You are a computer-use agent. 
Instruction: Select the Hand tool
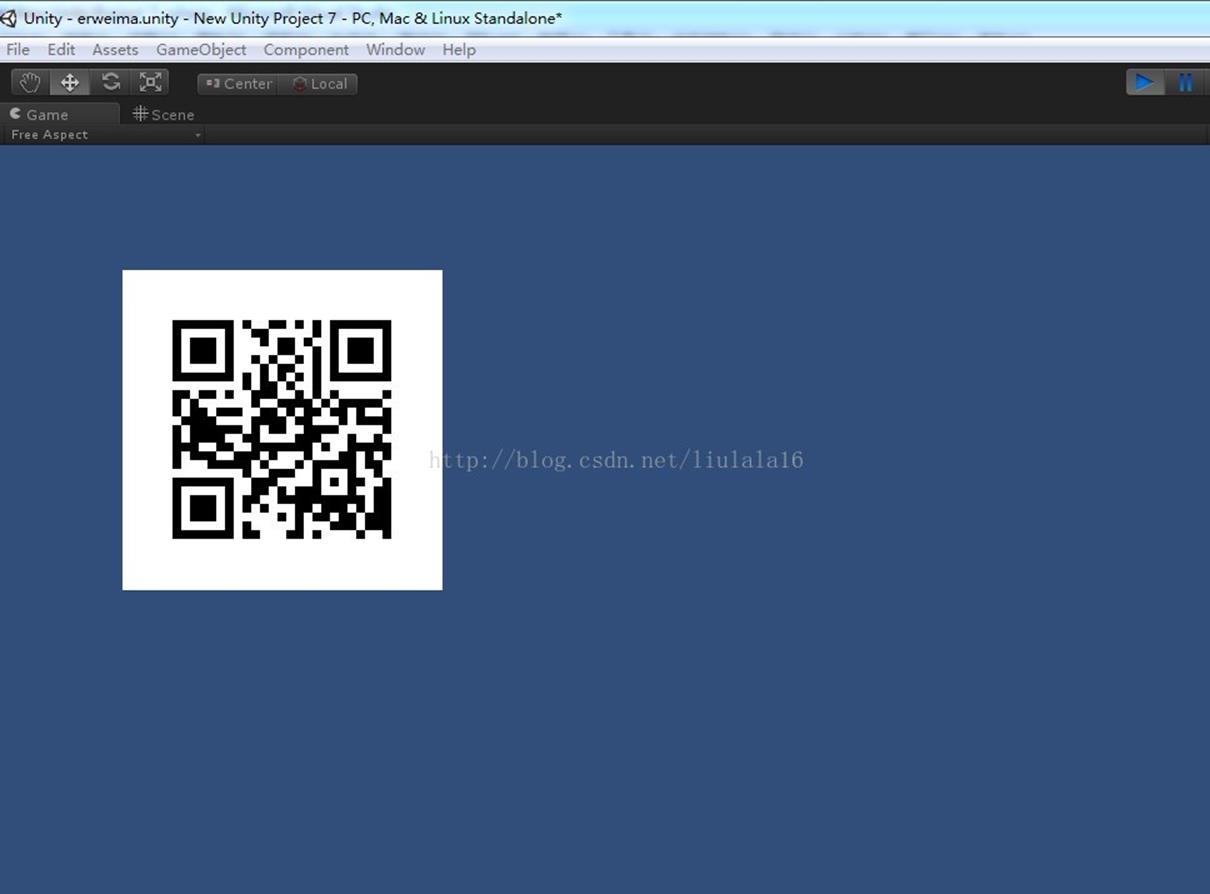(31, 83)
